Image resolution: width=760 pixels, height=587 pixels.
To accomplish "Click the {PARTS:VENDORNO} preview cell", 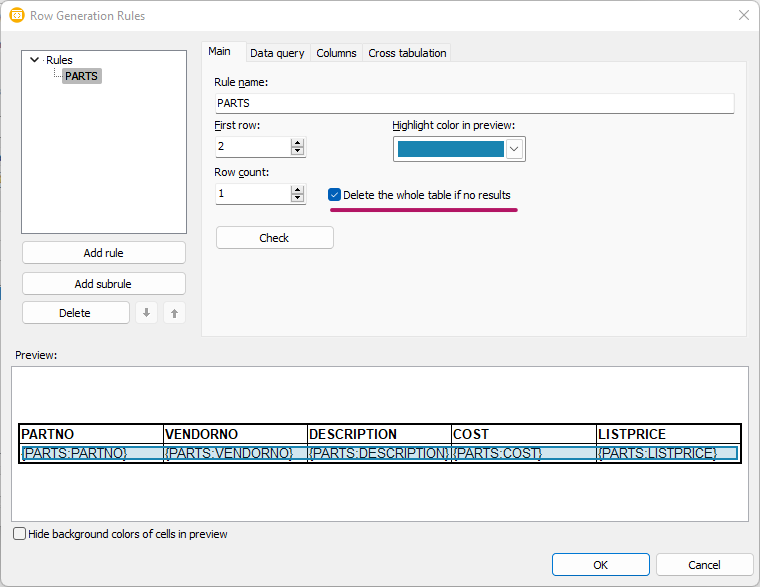I will 236,453.
